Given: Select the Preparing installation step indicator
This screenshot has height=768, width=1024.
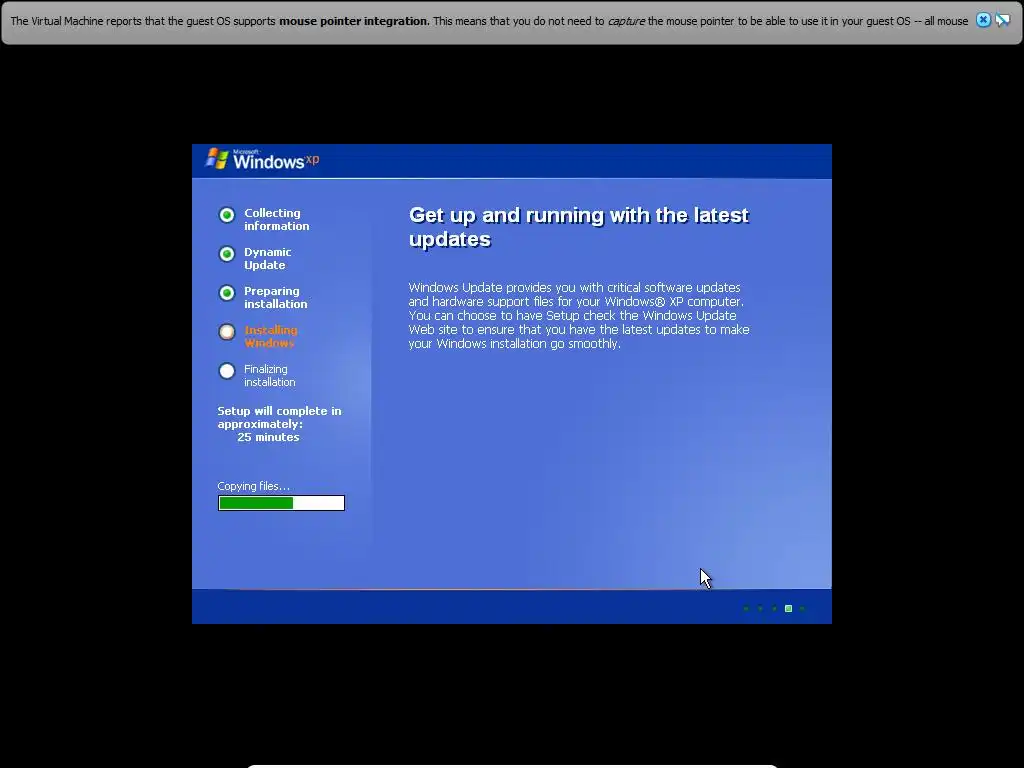Looking at the screenshot, I should coord(227,293).
